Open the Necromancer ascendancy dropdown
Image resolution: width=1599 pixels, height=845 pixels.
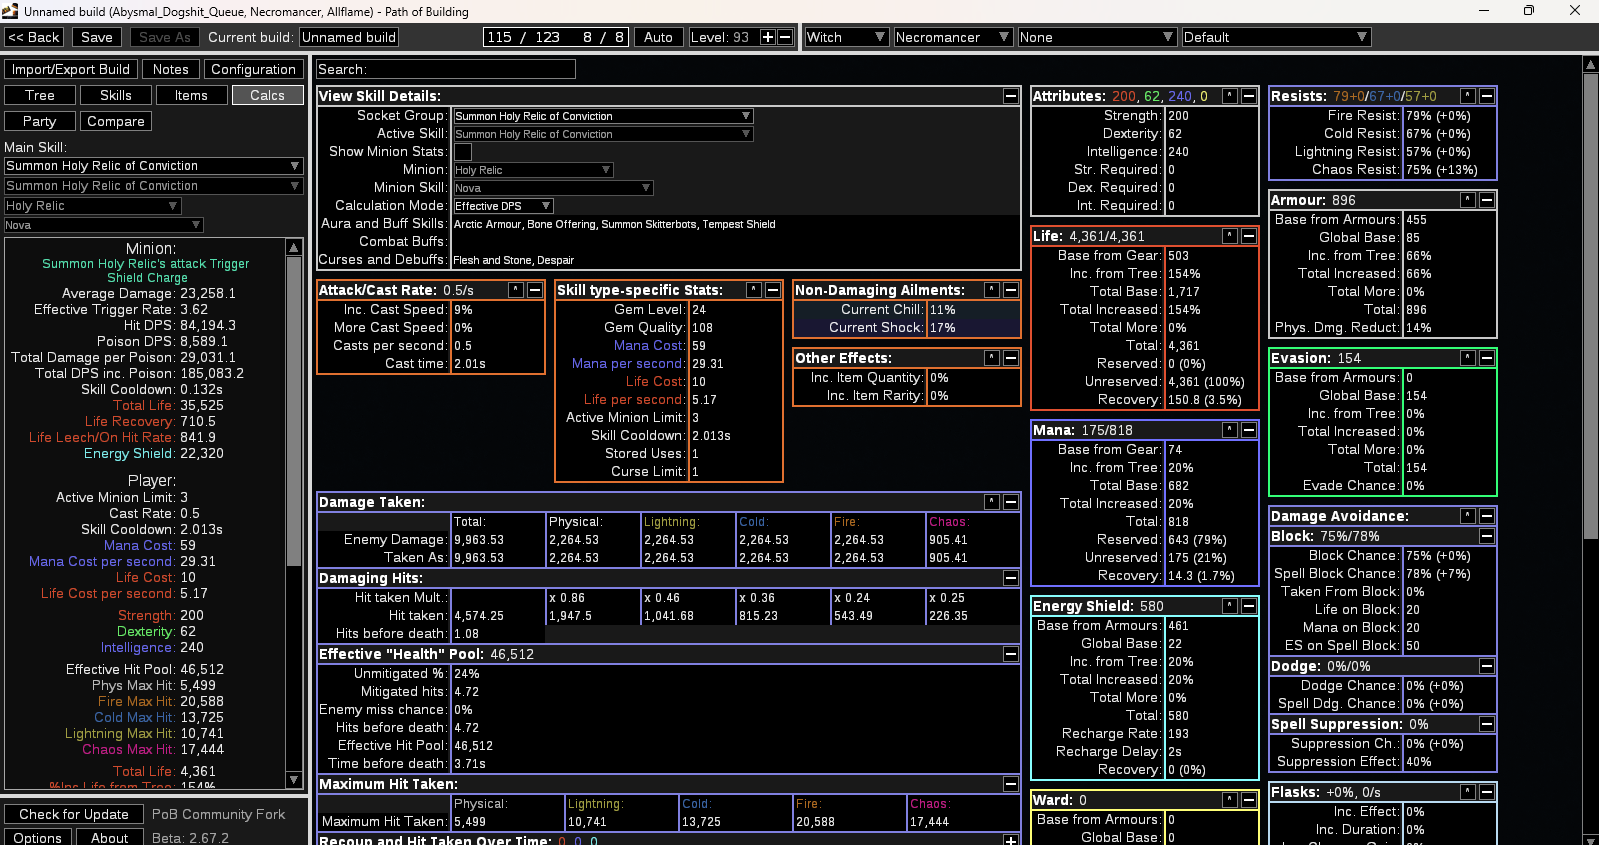click(953, 37)
